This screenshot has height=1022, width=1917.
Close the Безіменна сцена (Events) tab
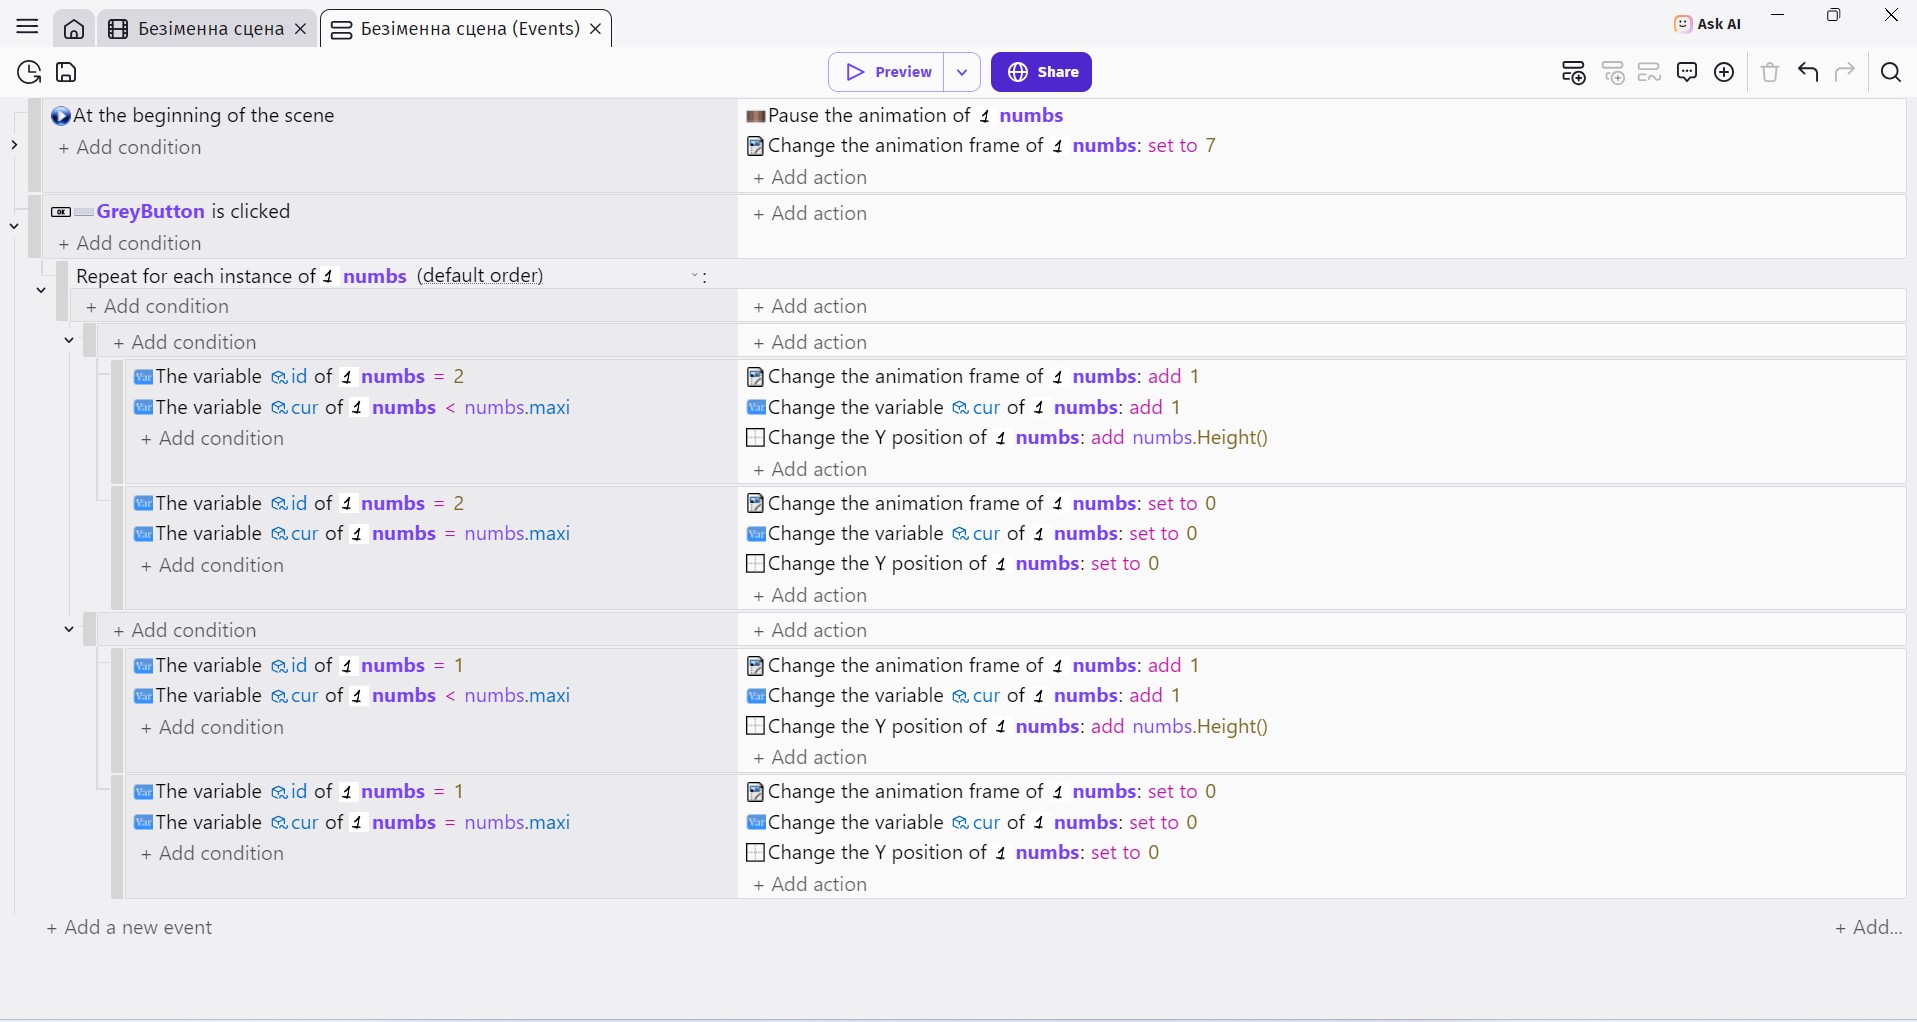[596, 29]
